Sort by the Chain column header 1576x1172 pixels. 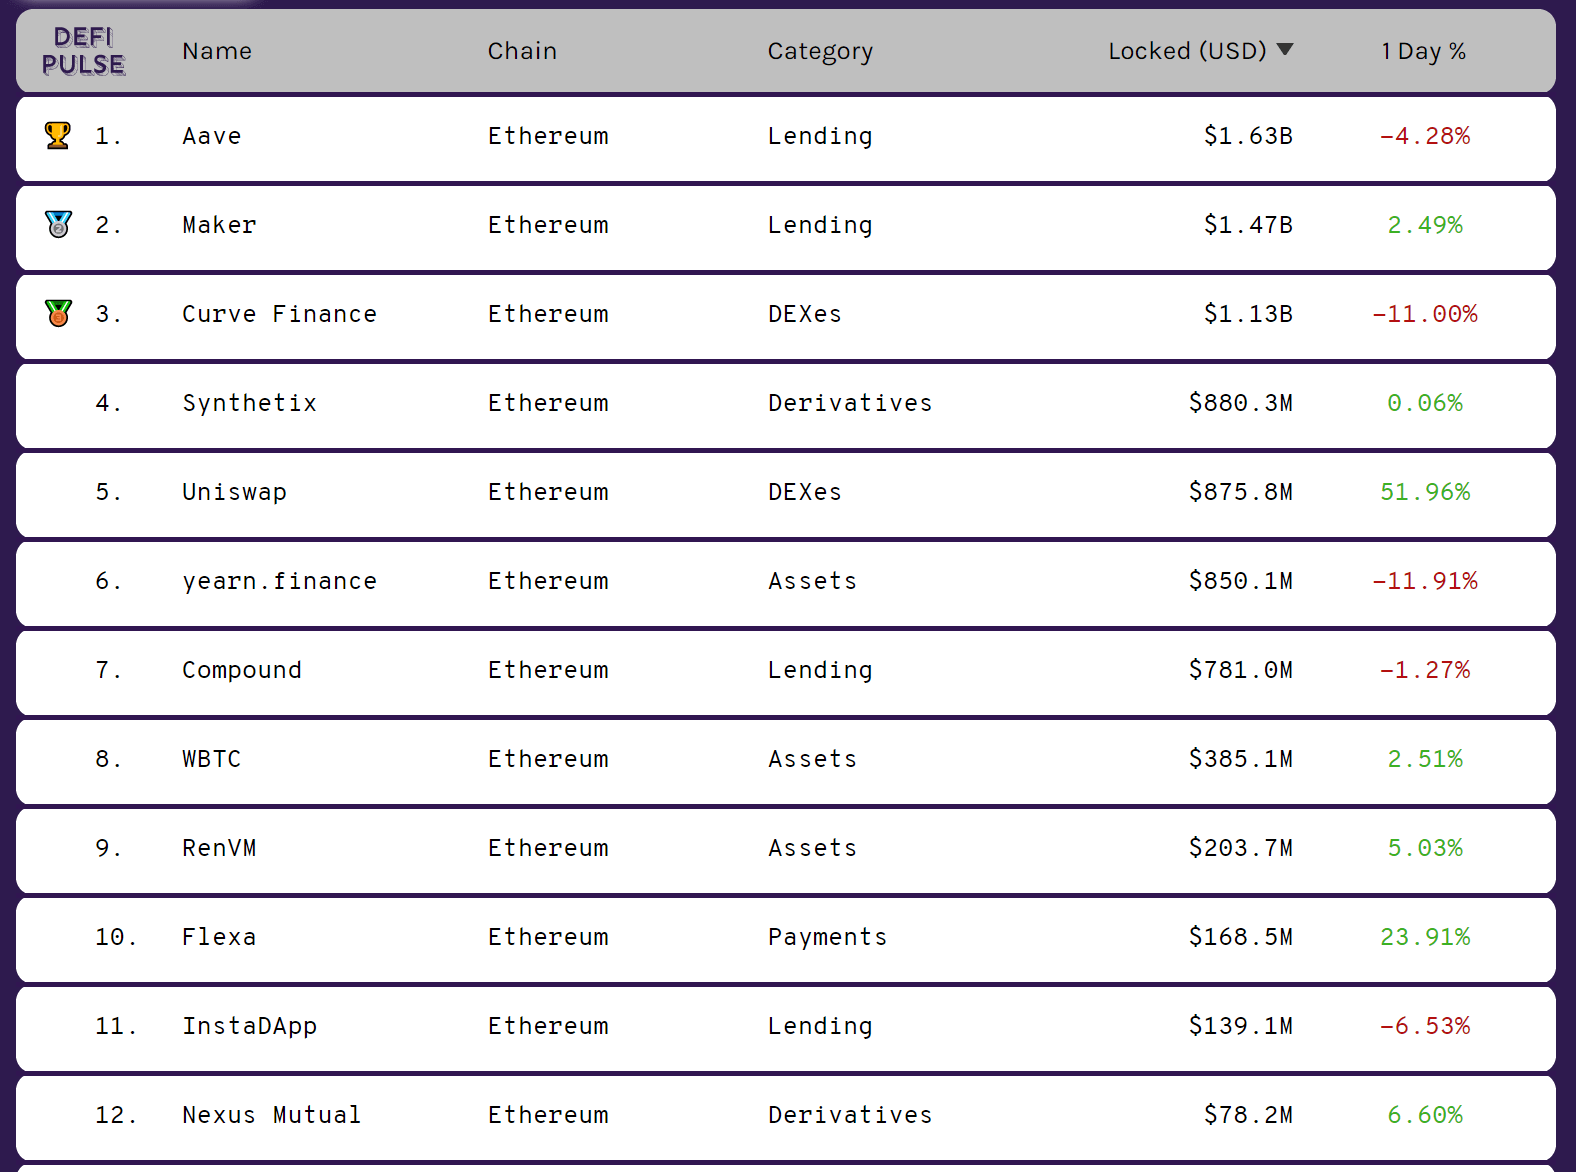pyautogui.click(x=522, y=51)
